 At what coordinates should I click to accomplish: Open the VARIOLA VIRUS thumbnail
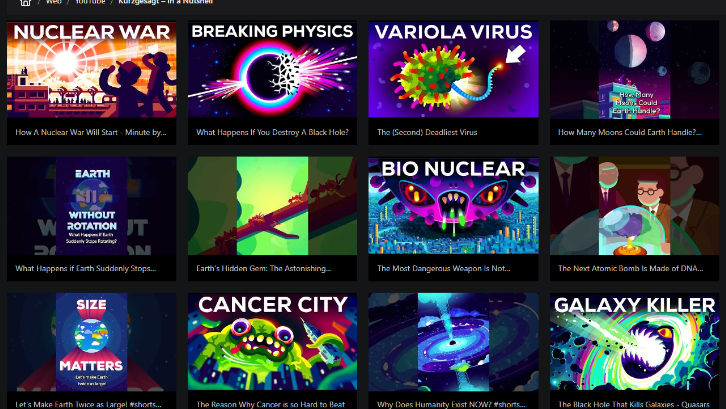tap(453, 69)
